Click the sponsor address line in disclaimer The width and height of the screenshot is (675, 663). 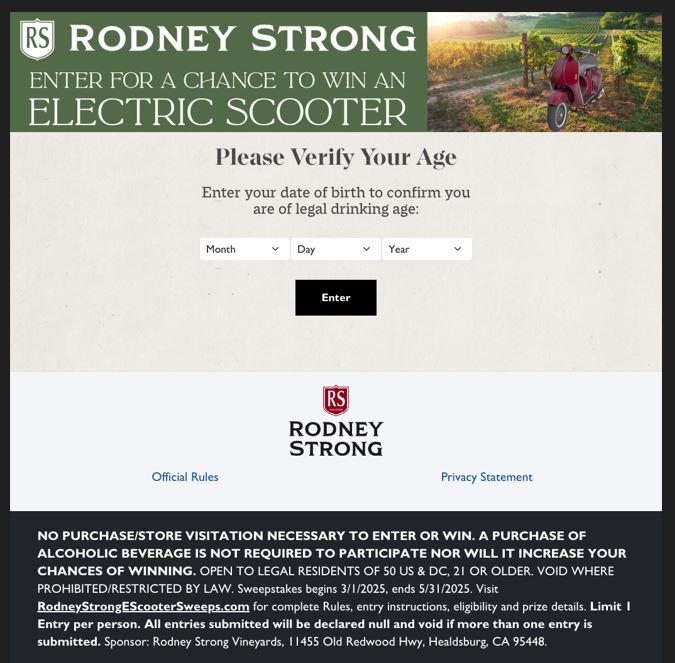pos(325,641)
